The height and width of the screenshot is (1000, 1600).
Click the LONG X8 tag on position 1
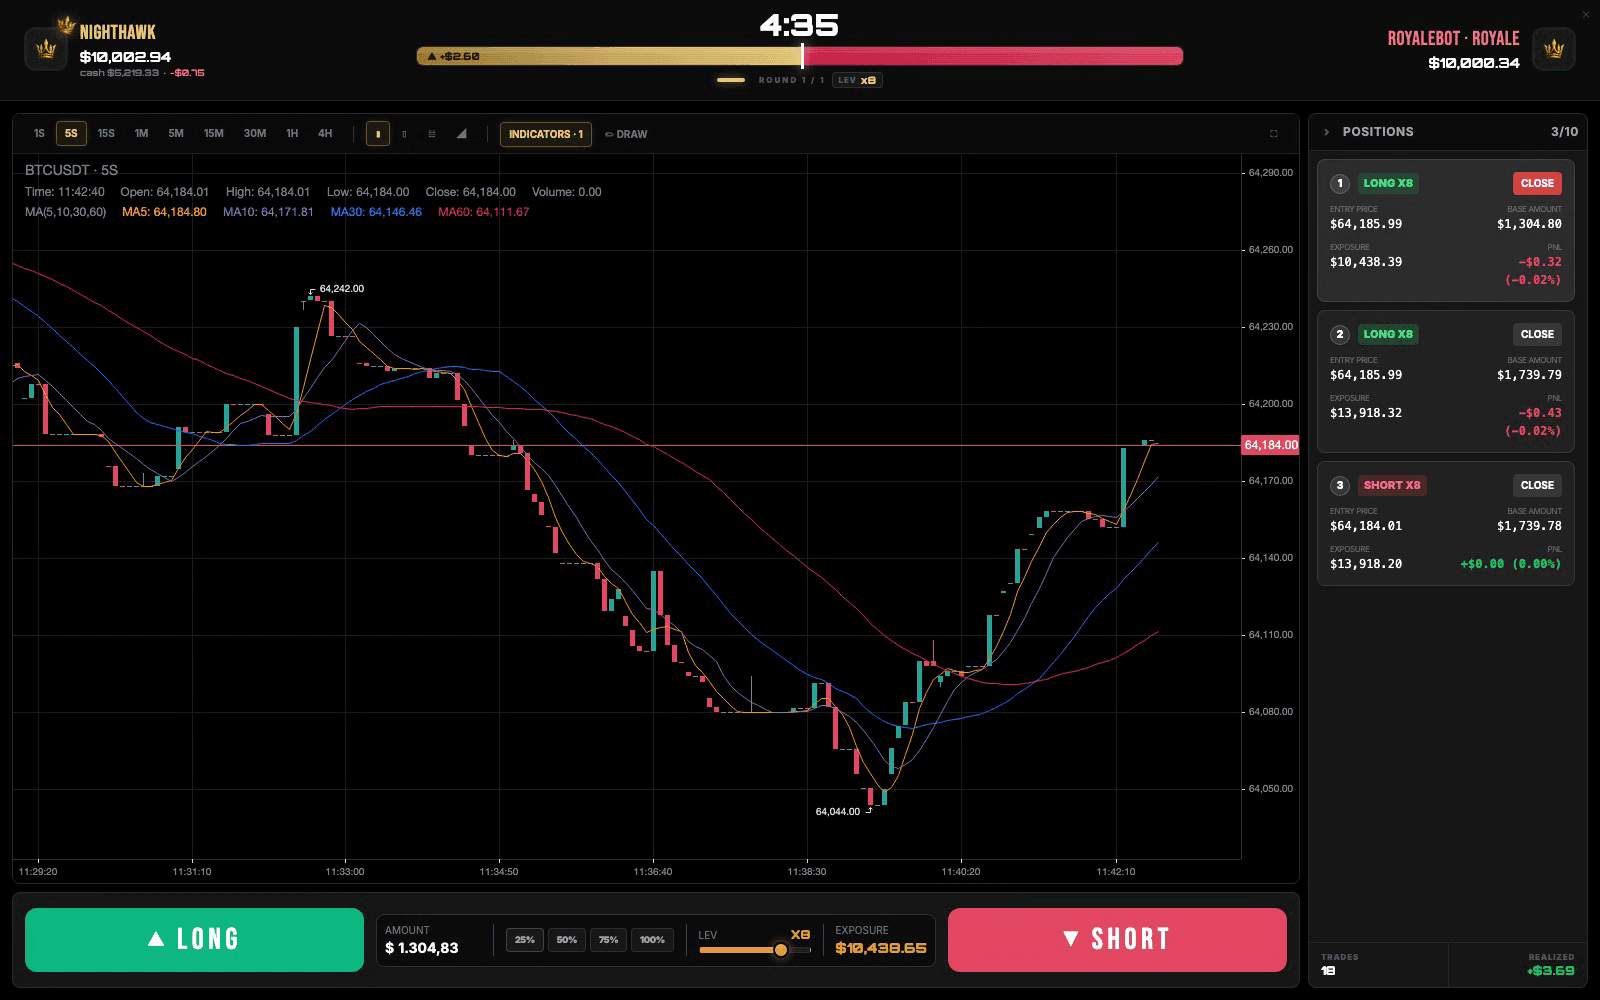tap(1388, 183)
